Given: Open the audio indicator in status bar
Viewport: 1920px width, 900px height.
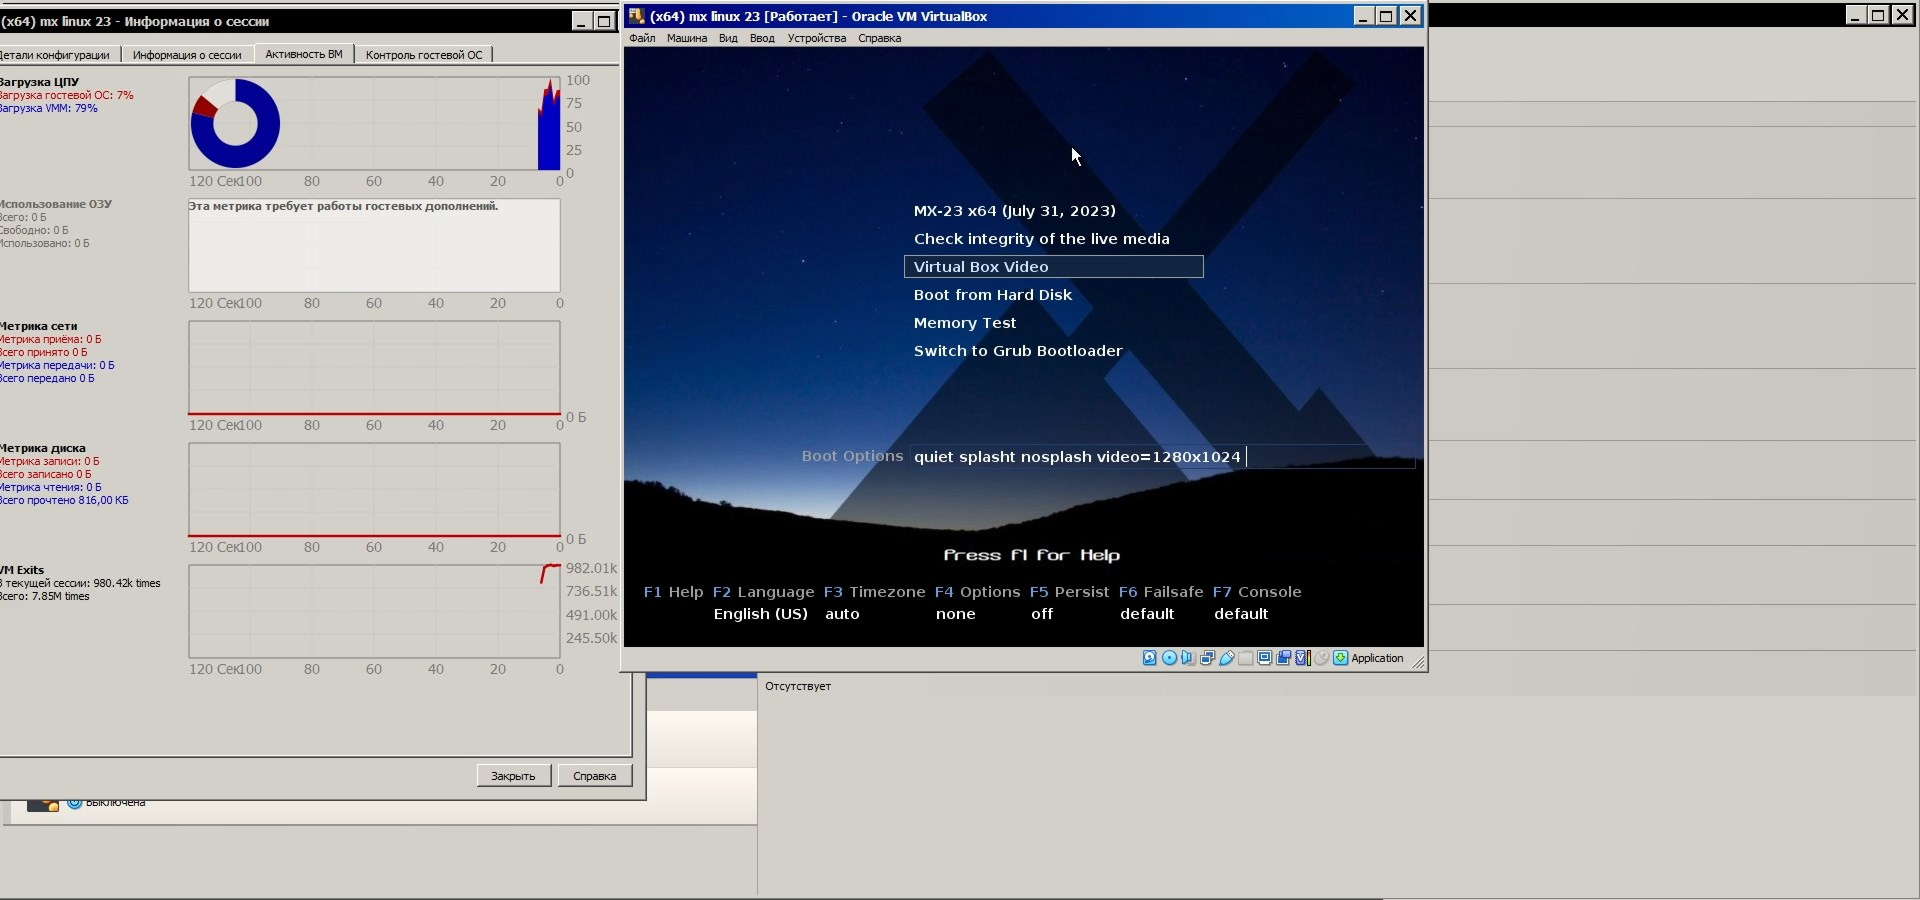Looking at the screenshot, I should click(1188, 658).
